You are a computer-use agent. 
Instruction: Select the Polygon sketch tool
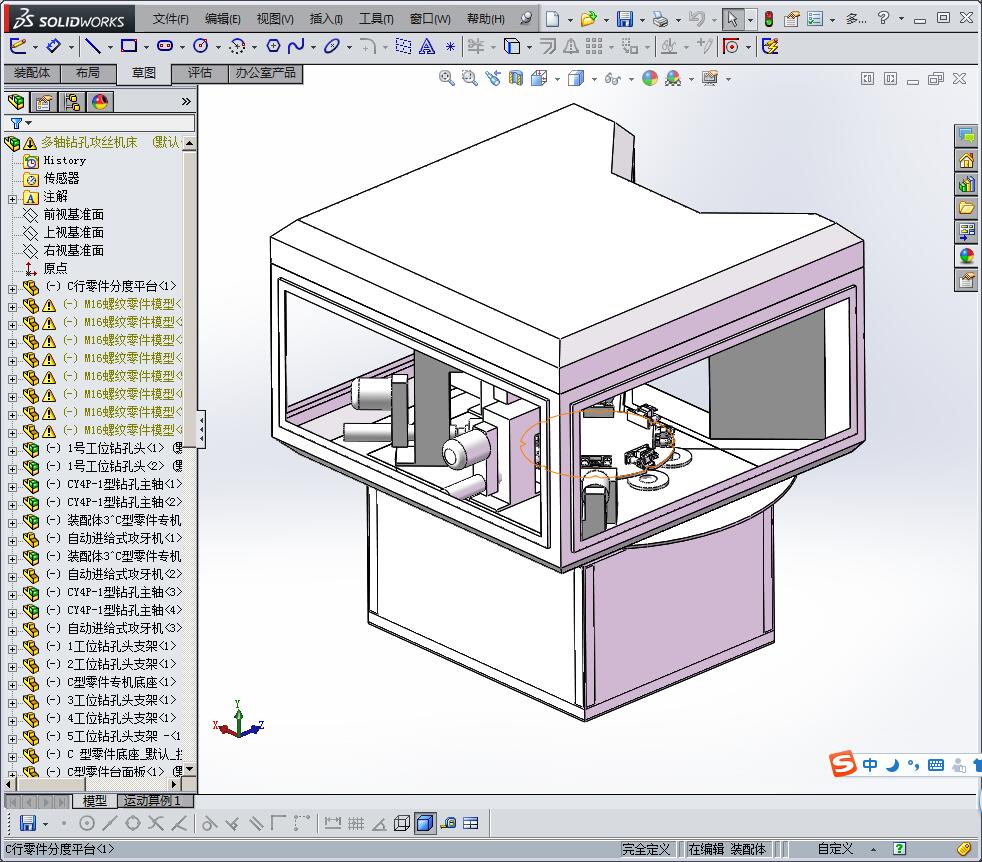coord(274,46)
